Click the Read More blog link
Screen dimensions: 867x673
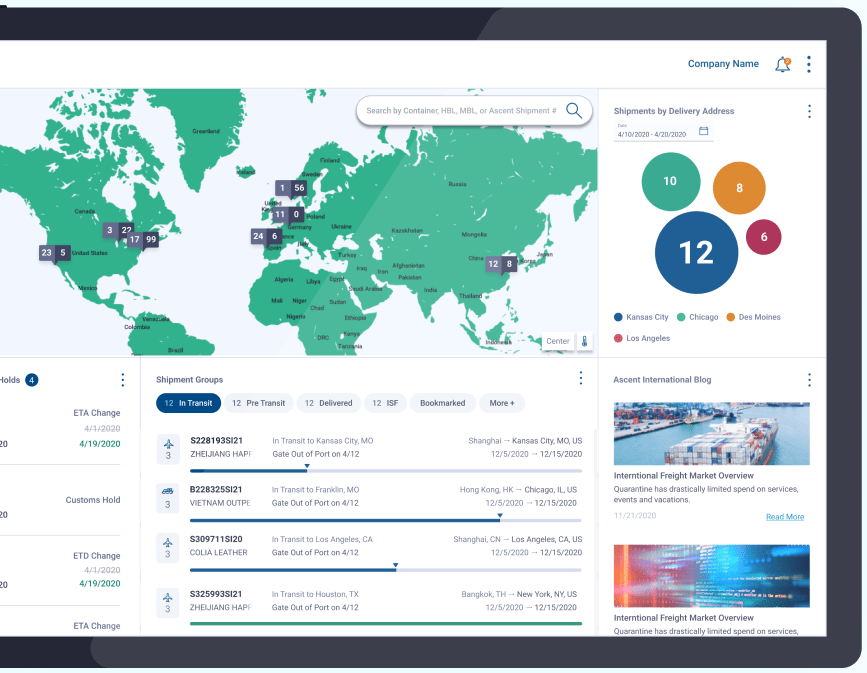coord(785,517)
